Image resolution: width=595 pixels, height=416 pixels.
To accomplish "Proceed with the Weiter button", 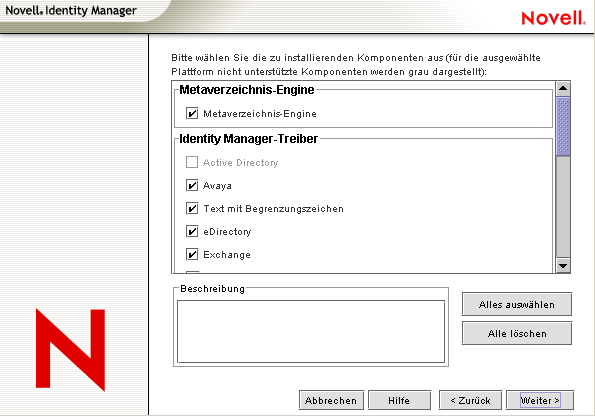I will point(540,400).
